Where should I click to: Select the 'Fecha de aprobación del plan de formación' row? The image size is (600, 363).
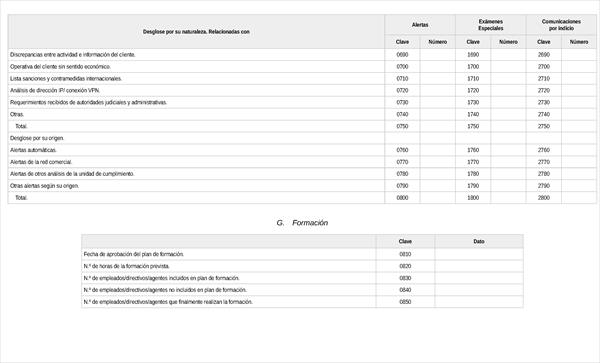(302, 254)
